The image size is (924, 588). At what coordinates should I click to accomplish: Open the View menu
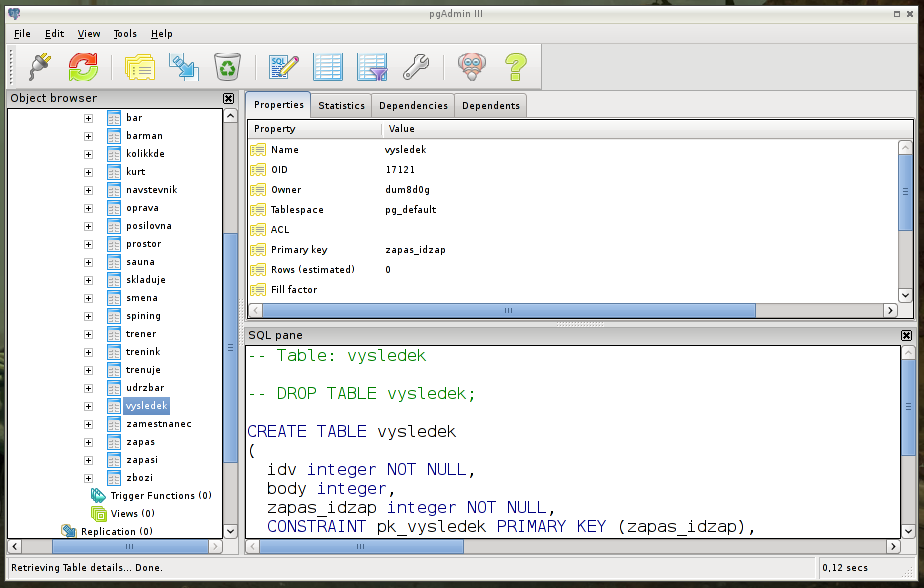[88, 34]
